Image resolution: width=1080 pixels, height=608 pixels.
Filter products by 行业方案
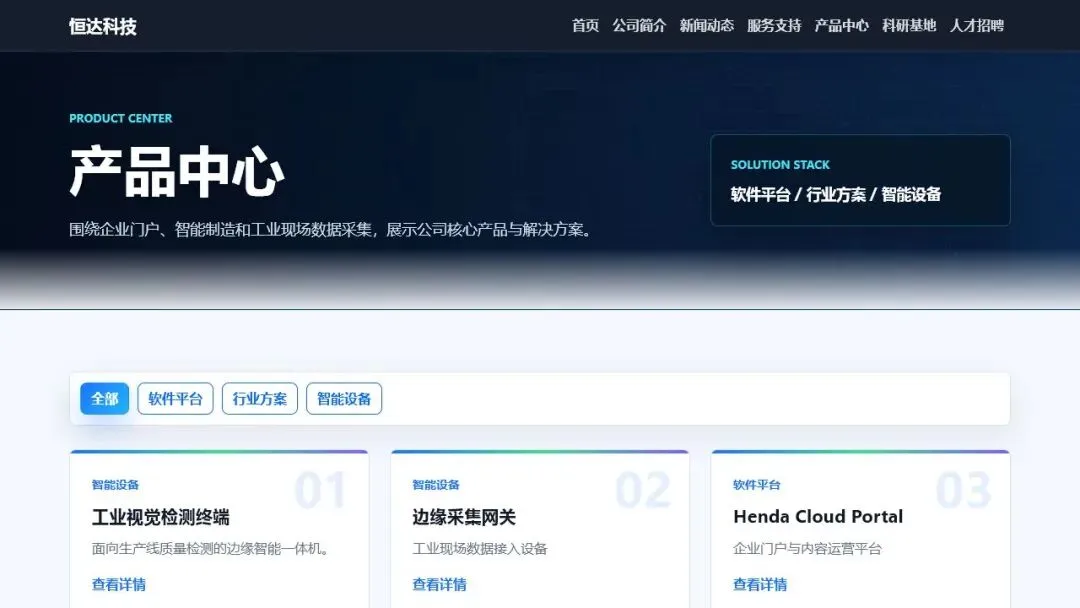(x=260, y=399)
